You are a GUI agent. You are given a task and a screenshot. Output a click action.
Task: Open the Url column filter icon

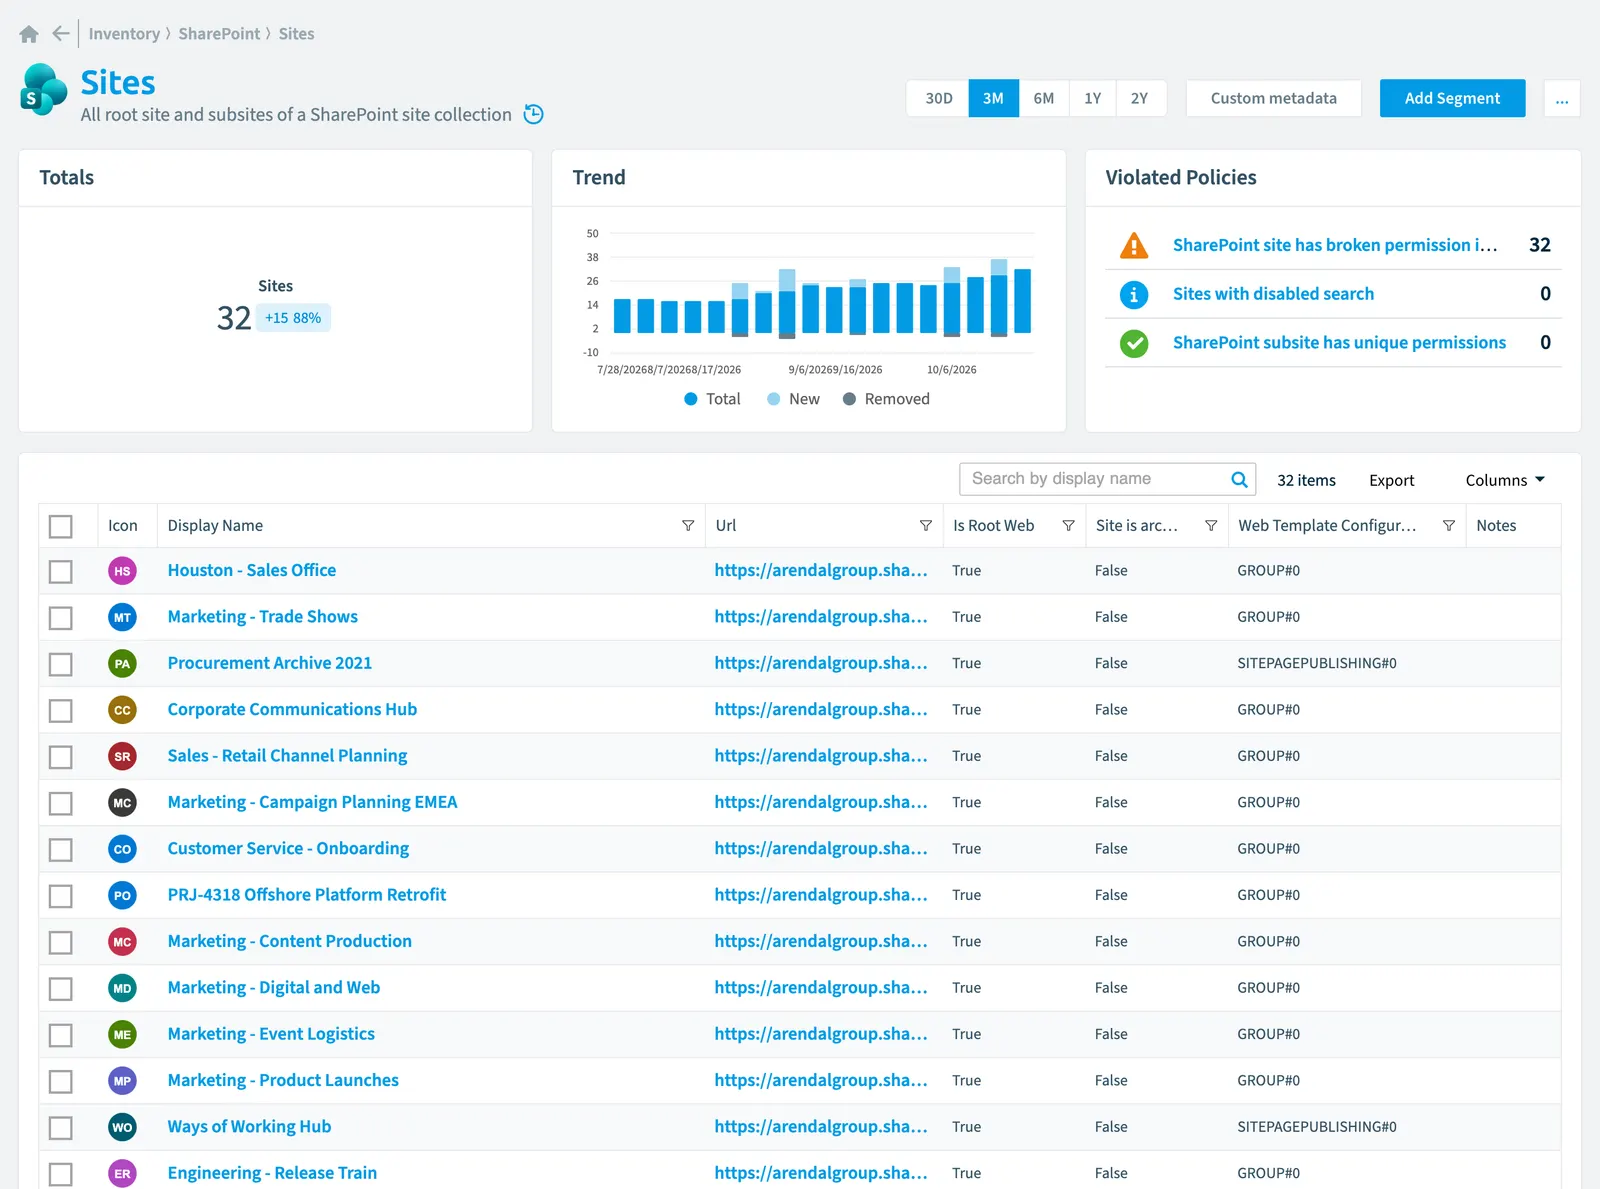tap(926, 526)
